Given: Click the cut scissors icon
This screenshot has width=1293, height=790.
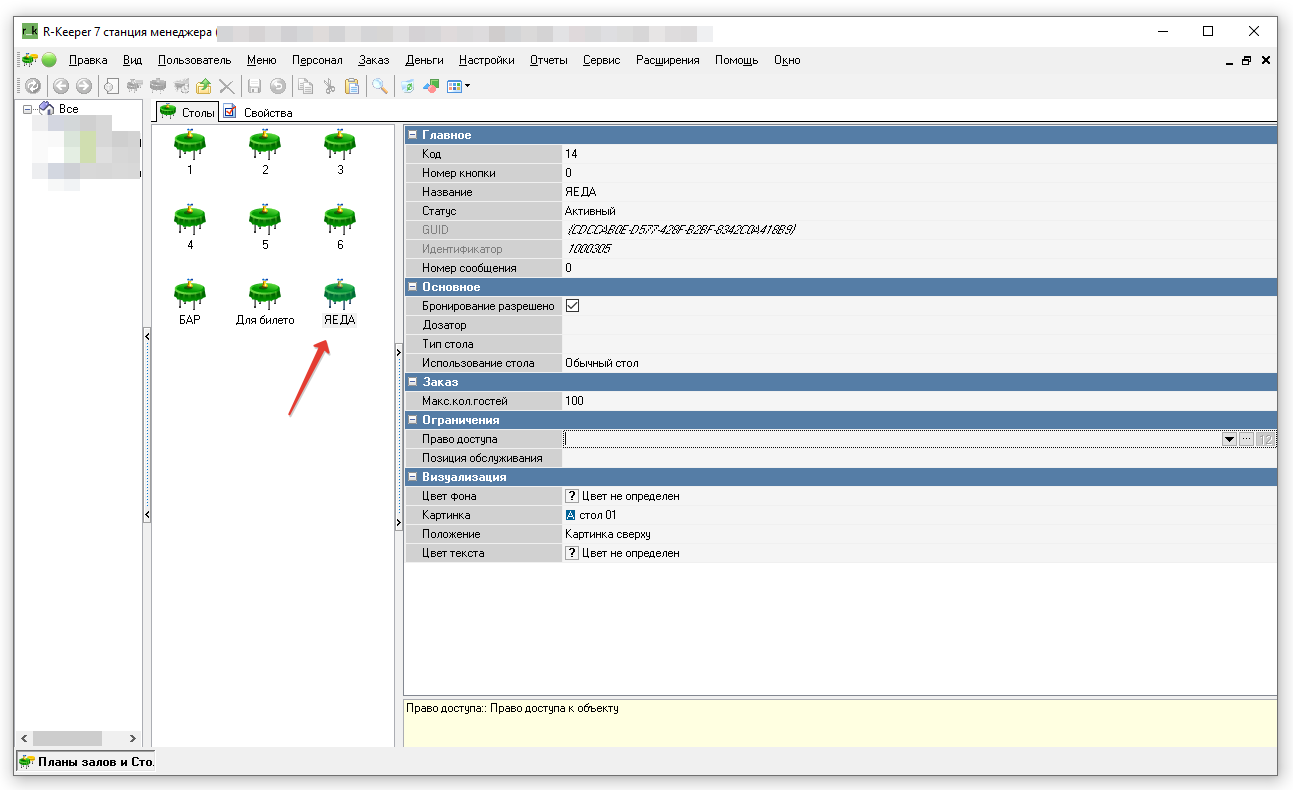Looking at the screenshot, I should [x=328, y=87].
